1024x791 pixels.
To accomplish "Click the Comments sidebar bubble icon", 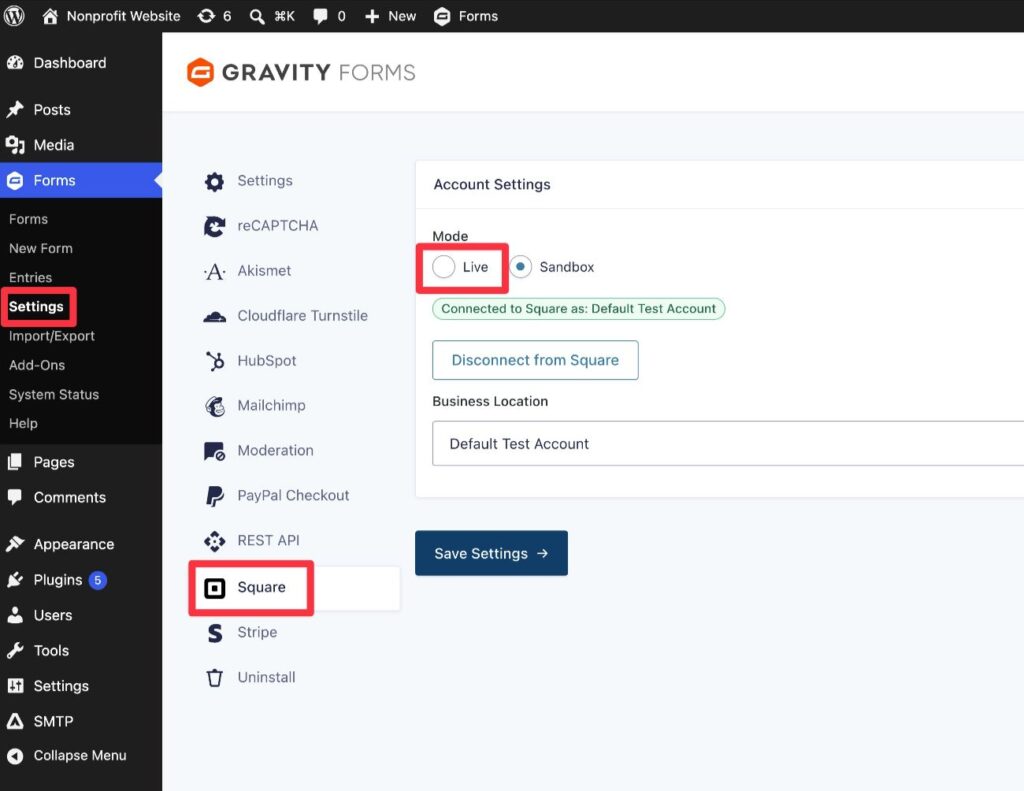I will pyautogui.click(x=15, y=497).
